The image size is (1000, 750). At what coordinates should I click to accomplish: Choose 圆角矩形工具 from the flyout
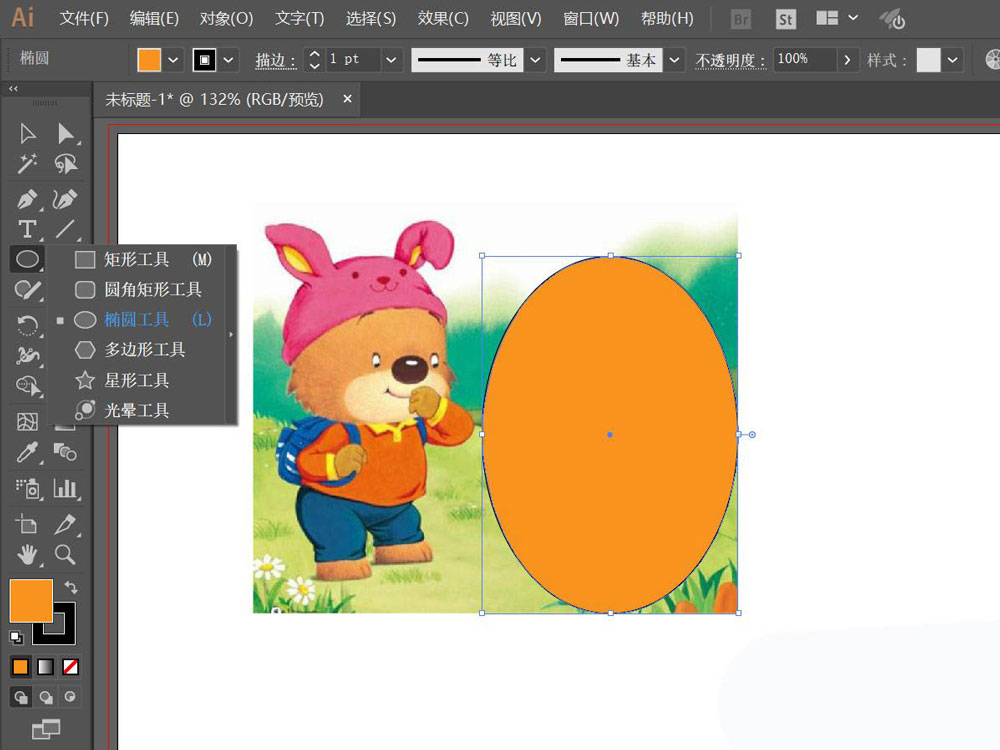(x=137, y=290)
